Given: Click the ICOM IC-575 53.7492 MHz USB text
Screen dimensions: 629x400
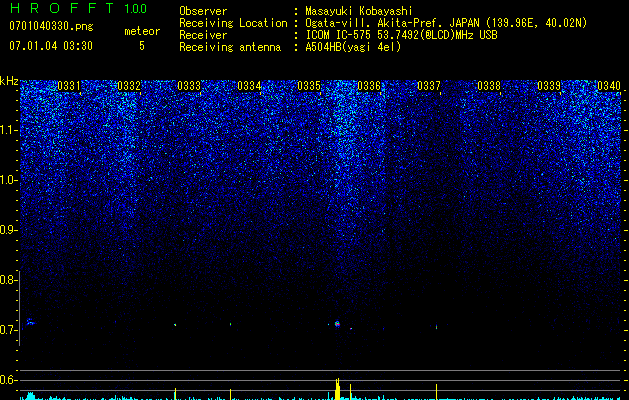Looking at the screenshot, I should pos(401,35).
